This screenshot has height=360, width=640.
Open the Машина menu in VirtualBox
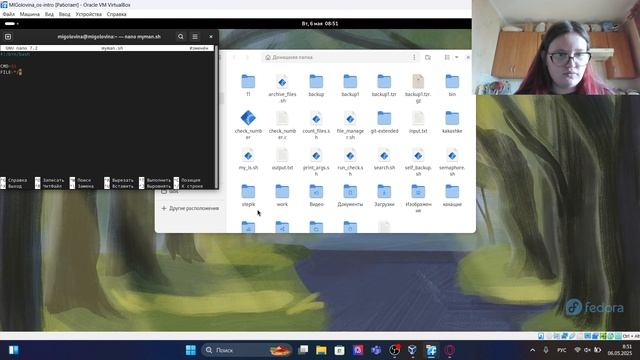[30, 14]
